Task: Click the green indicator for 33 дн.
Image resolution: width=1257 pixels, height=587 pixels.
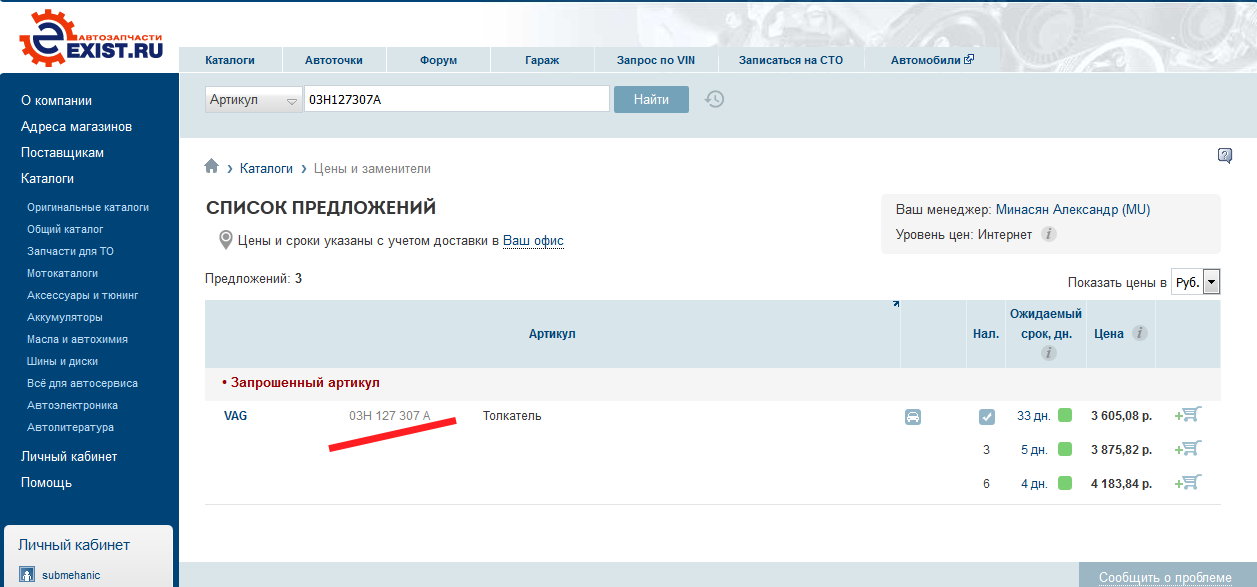Action: coord(1065,416)
